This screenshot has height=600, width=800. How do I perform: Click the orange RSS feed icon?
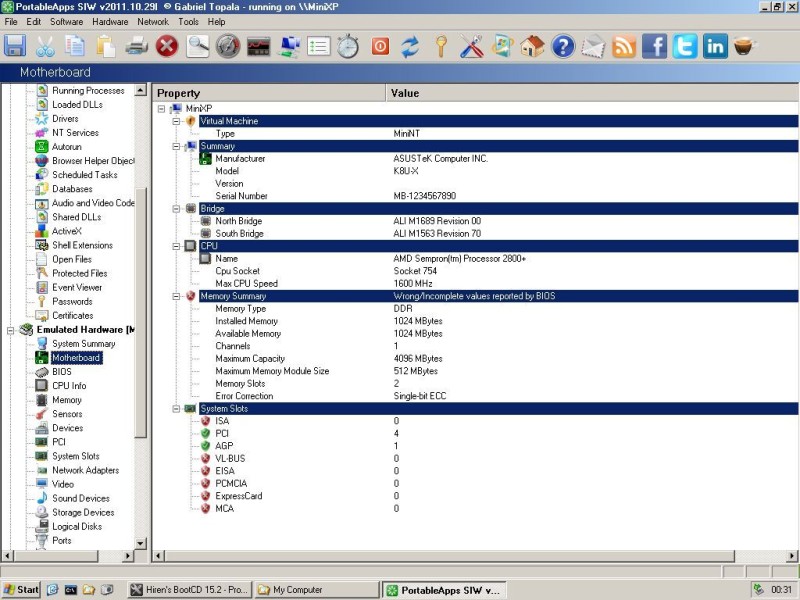pos(623,46)
